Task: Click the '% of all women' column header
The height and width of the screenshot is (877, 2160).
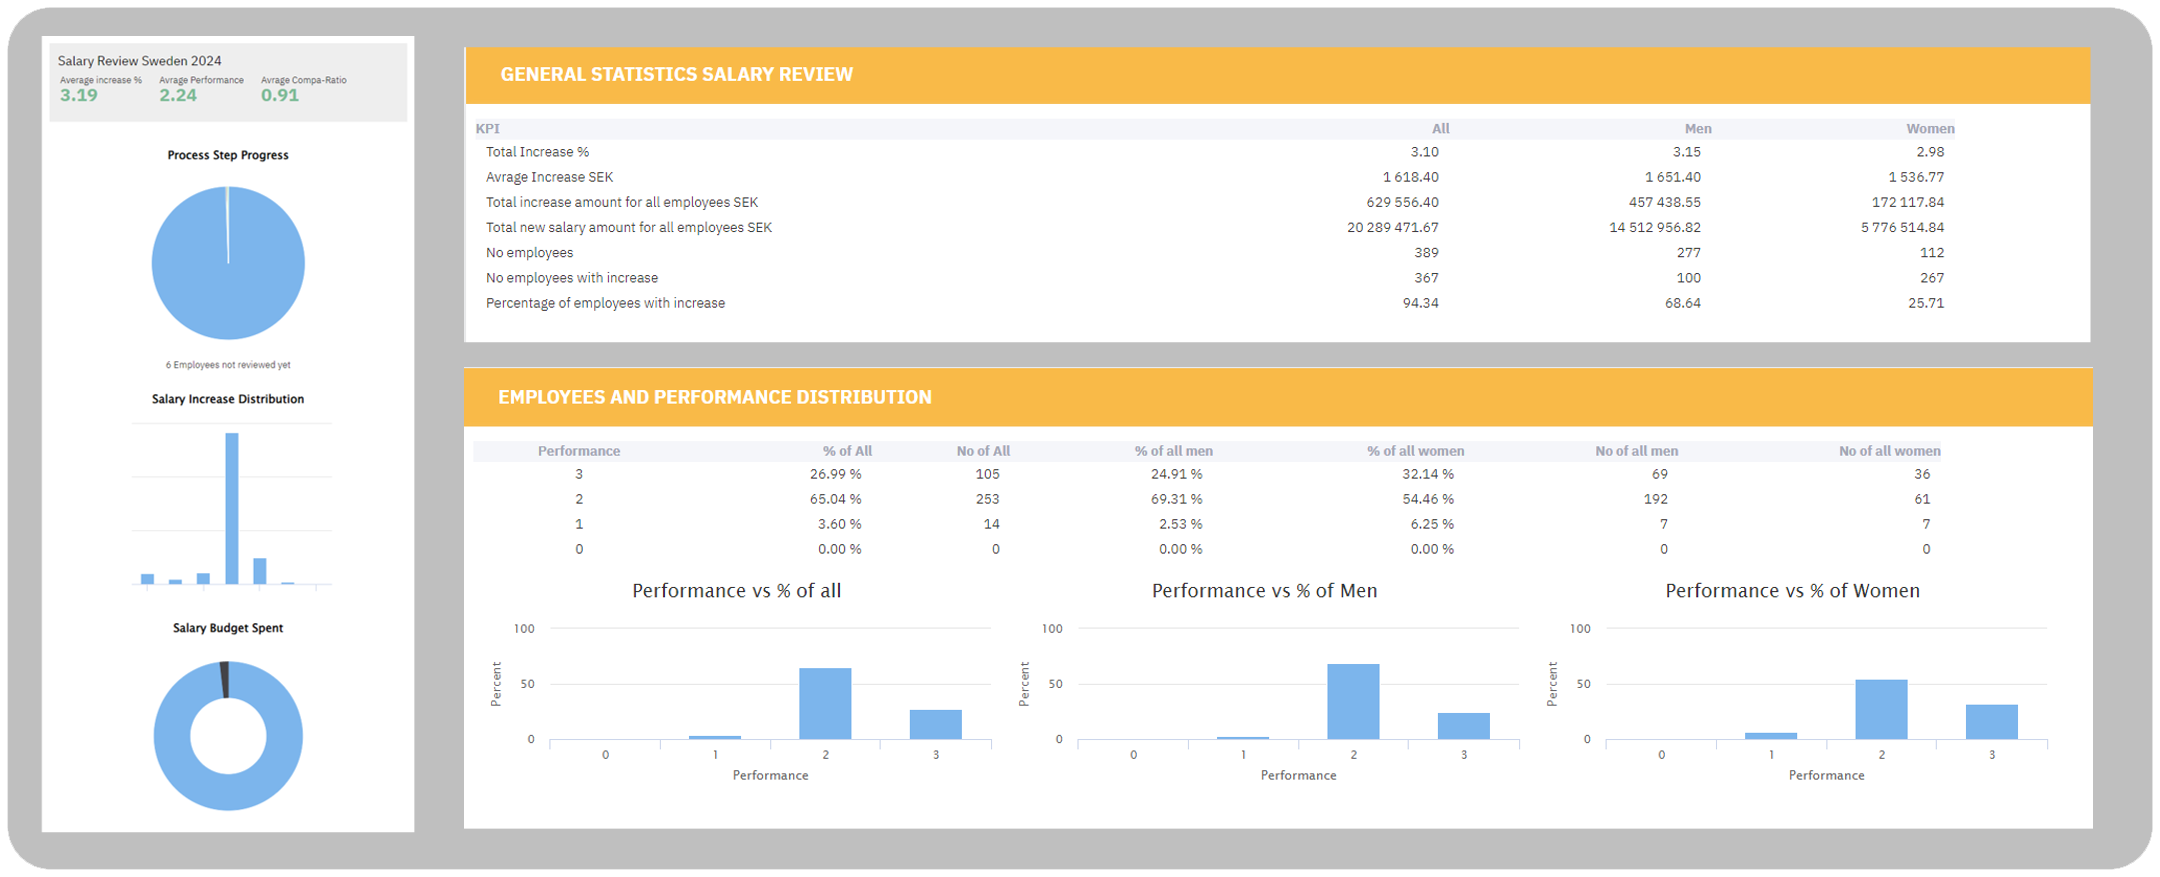Action: tap(1416, 451)
